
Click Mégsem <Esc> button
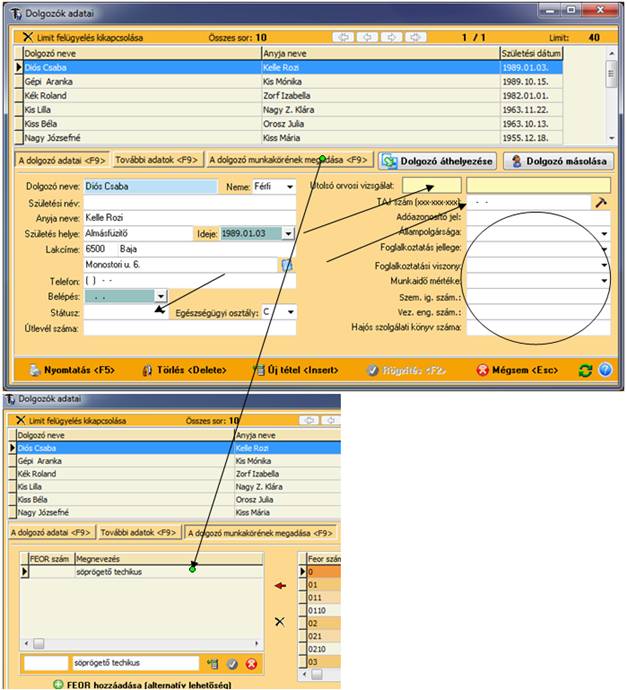point(517,371)
